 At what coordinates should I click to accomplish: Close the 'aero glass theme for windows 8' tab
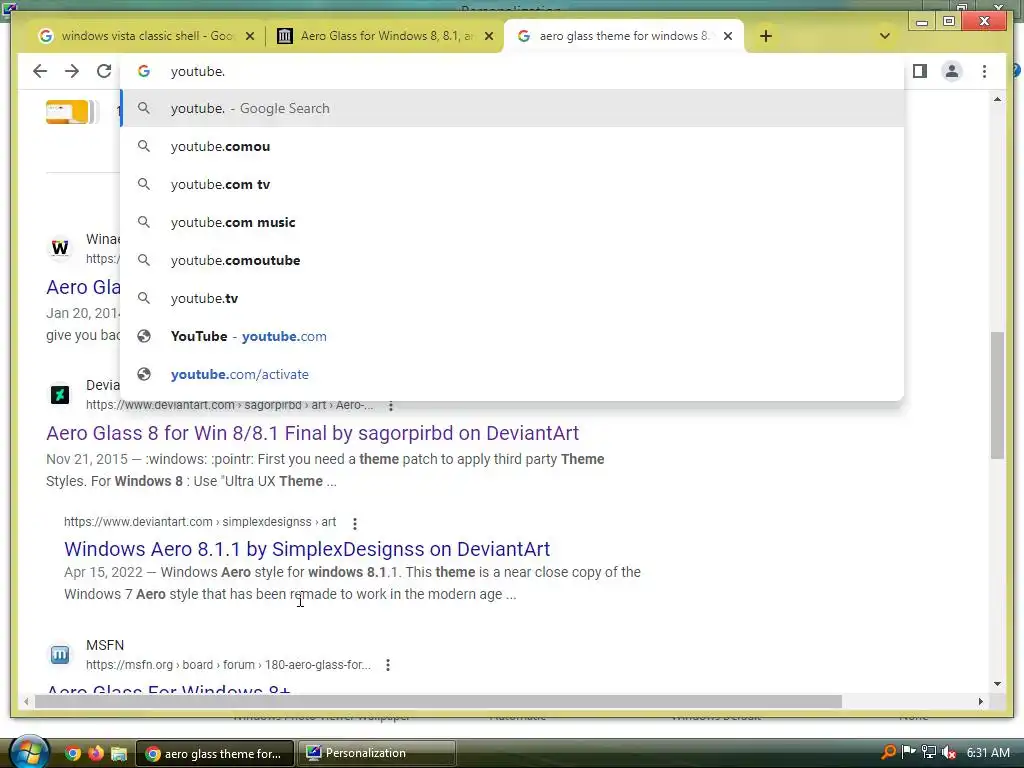(x=728, y=37)
